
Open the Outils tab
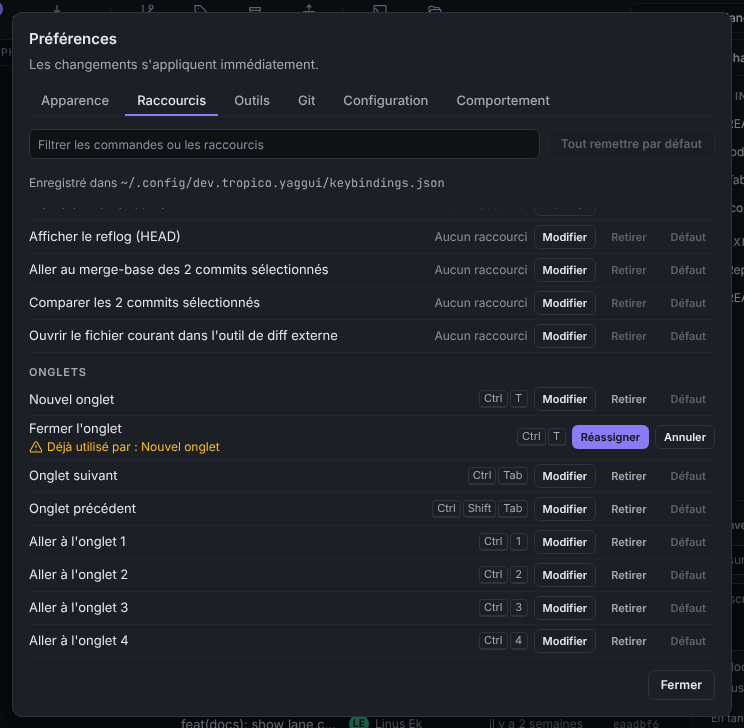[252, 101]
